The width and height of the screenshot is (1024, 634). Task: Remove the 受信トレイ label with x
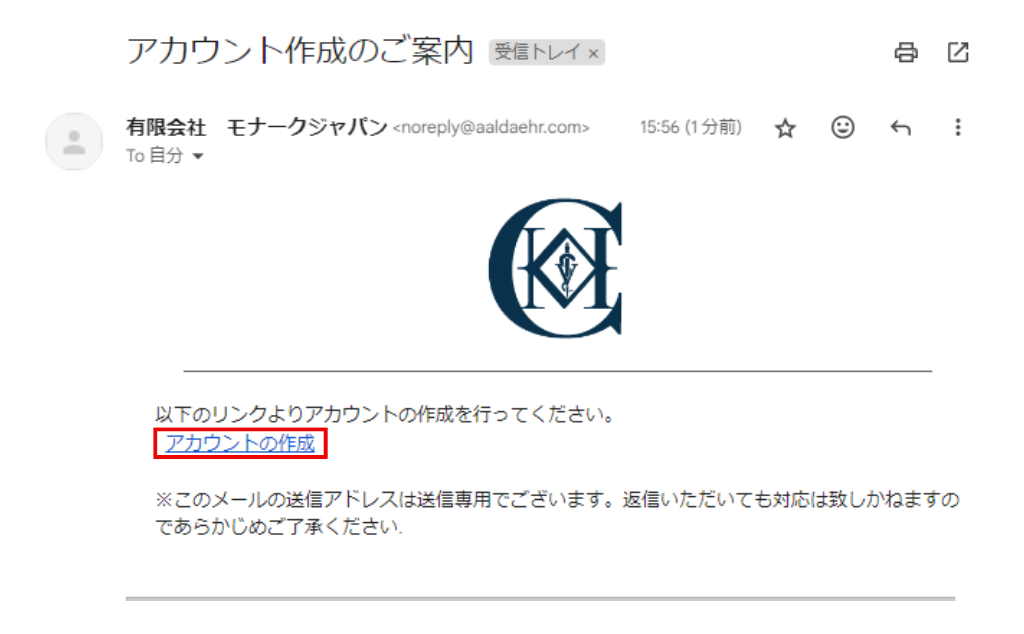[593, 54]
